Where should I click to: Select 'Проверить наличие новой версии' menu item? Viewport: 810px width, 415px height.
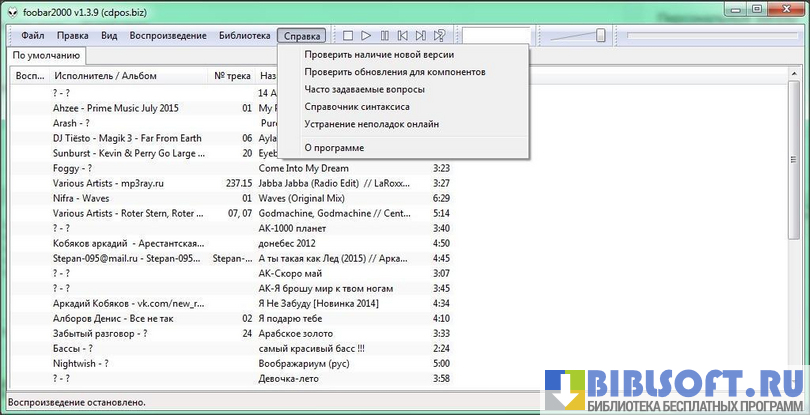click(379, 55)
